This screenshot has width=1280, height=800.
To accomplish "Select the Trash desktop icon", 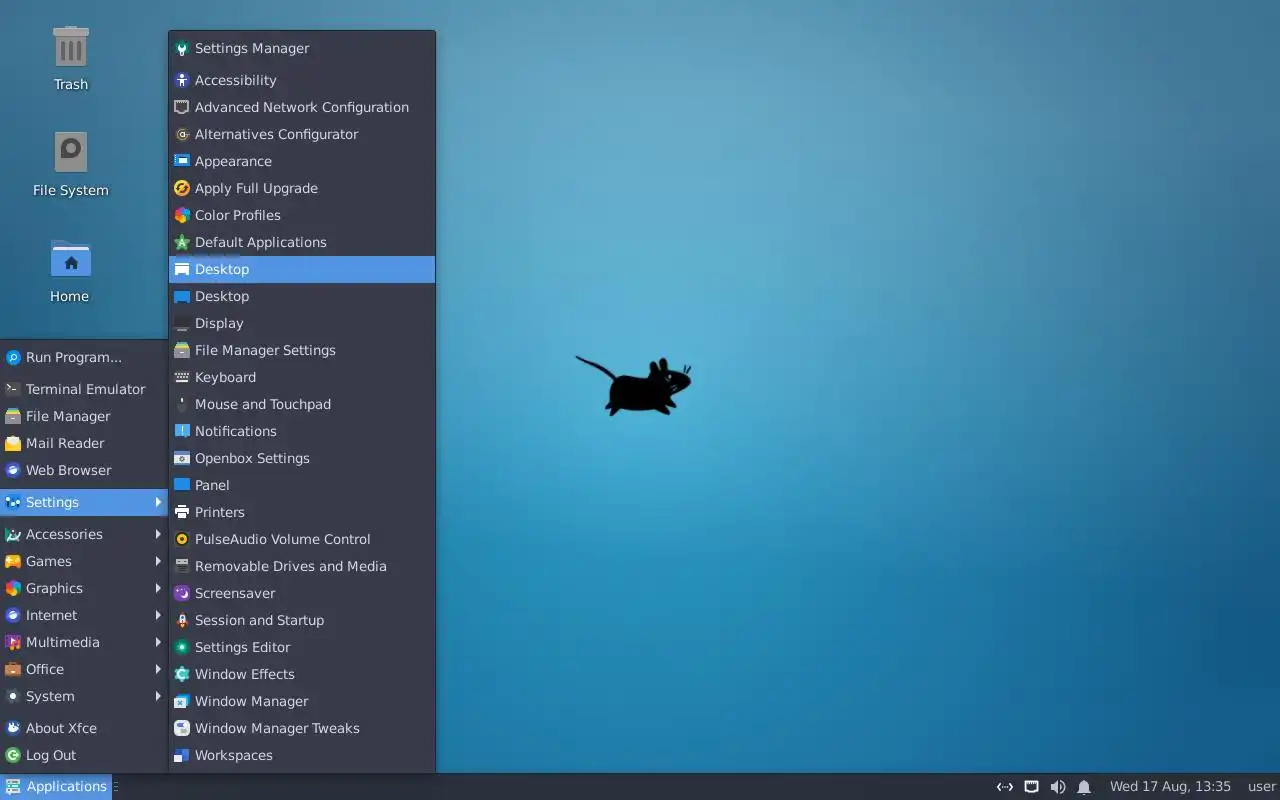I will coord(70,59).
